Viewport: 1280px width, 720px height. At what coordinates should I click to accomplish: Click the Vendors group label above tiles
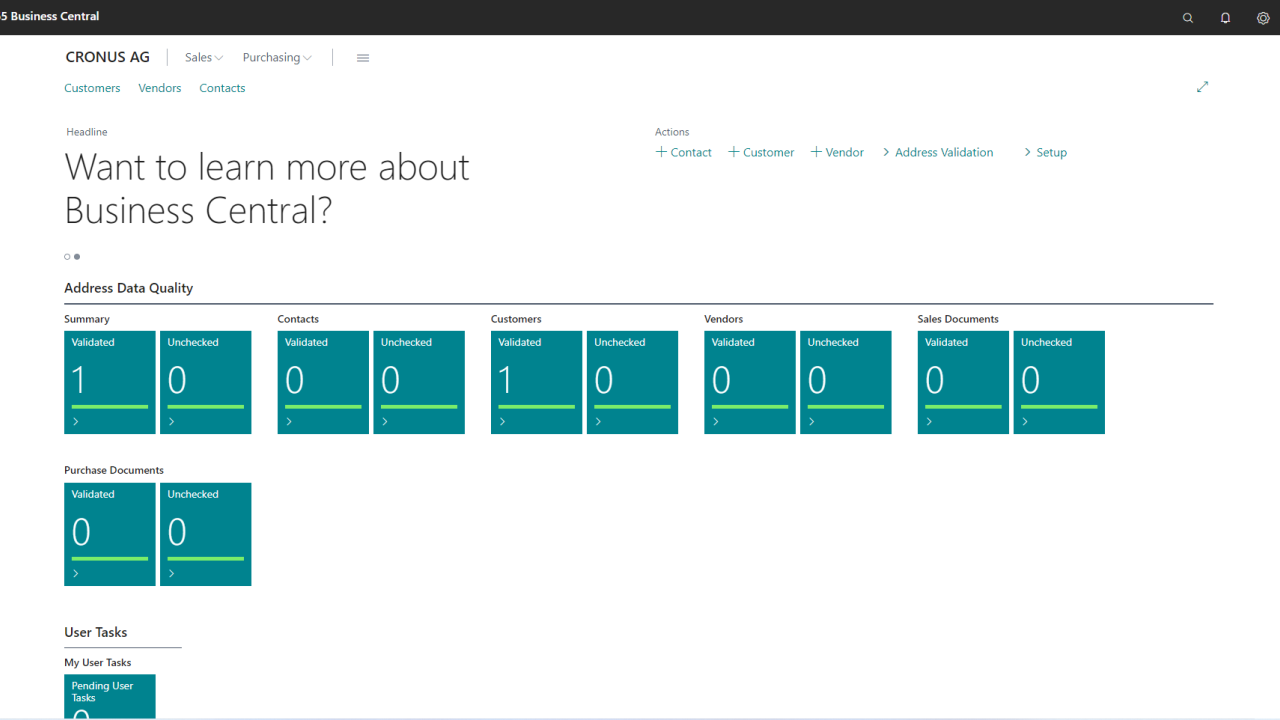724,319
